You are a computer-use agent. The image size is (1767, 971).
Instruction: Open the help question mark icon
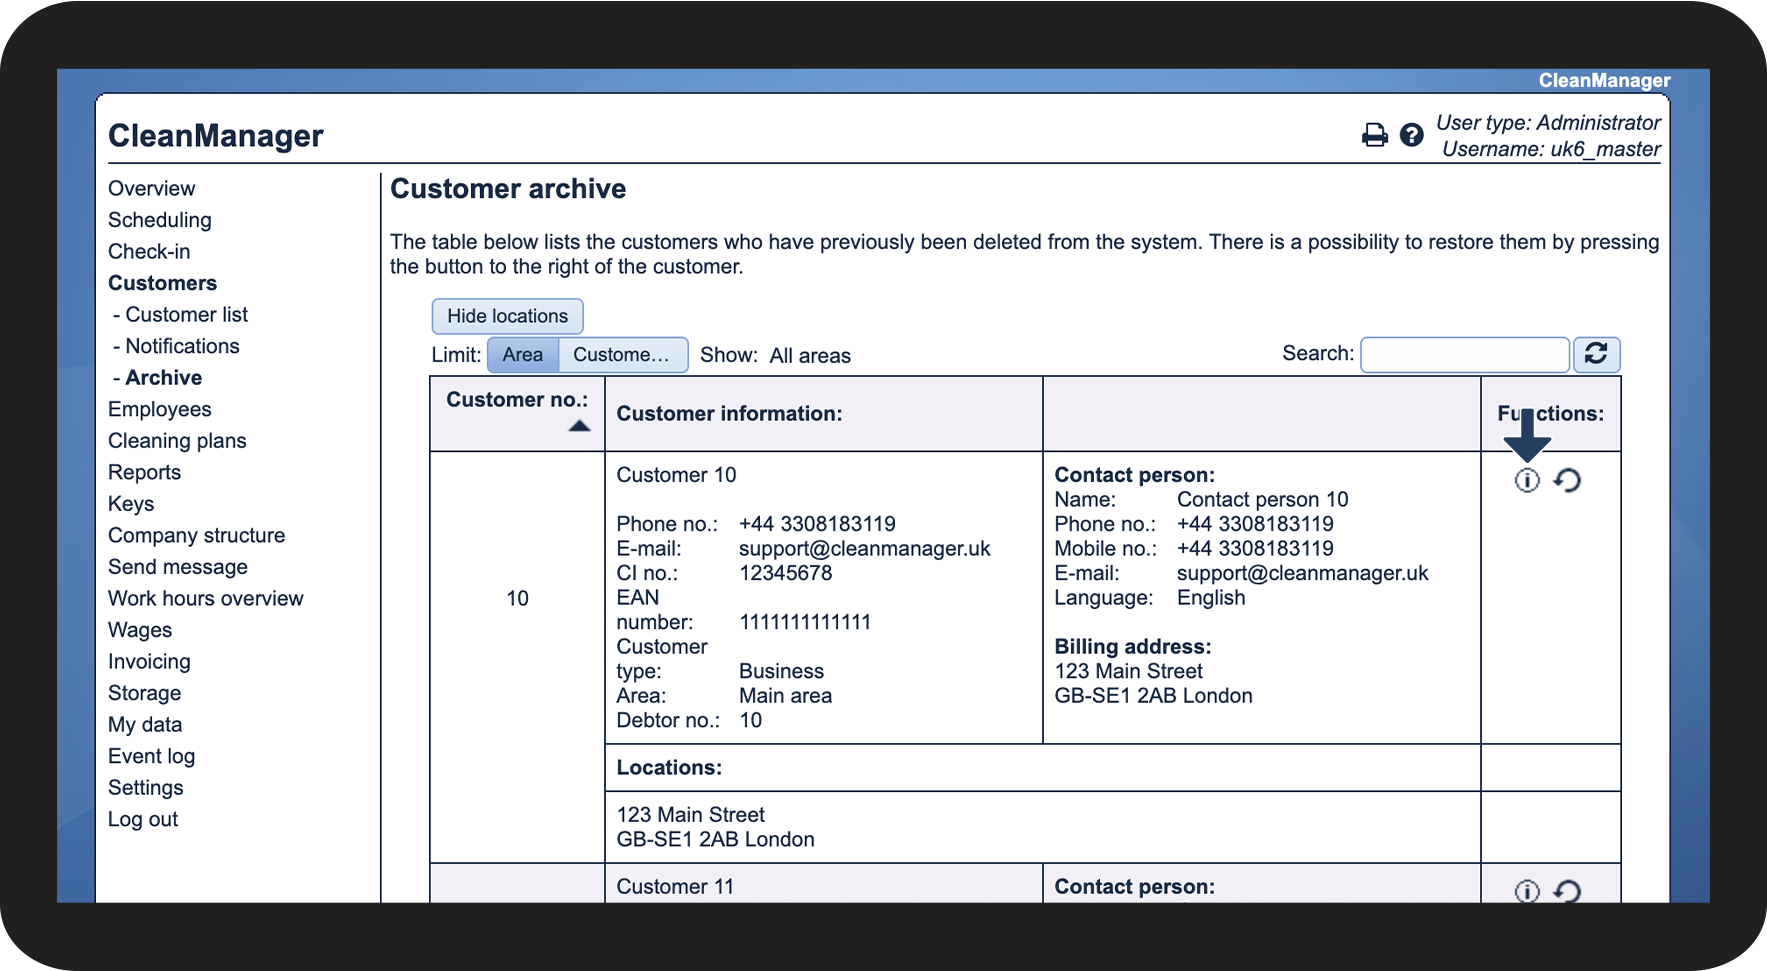1411,135
